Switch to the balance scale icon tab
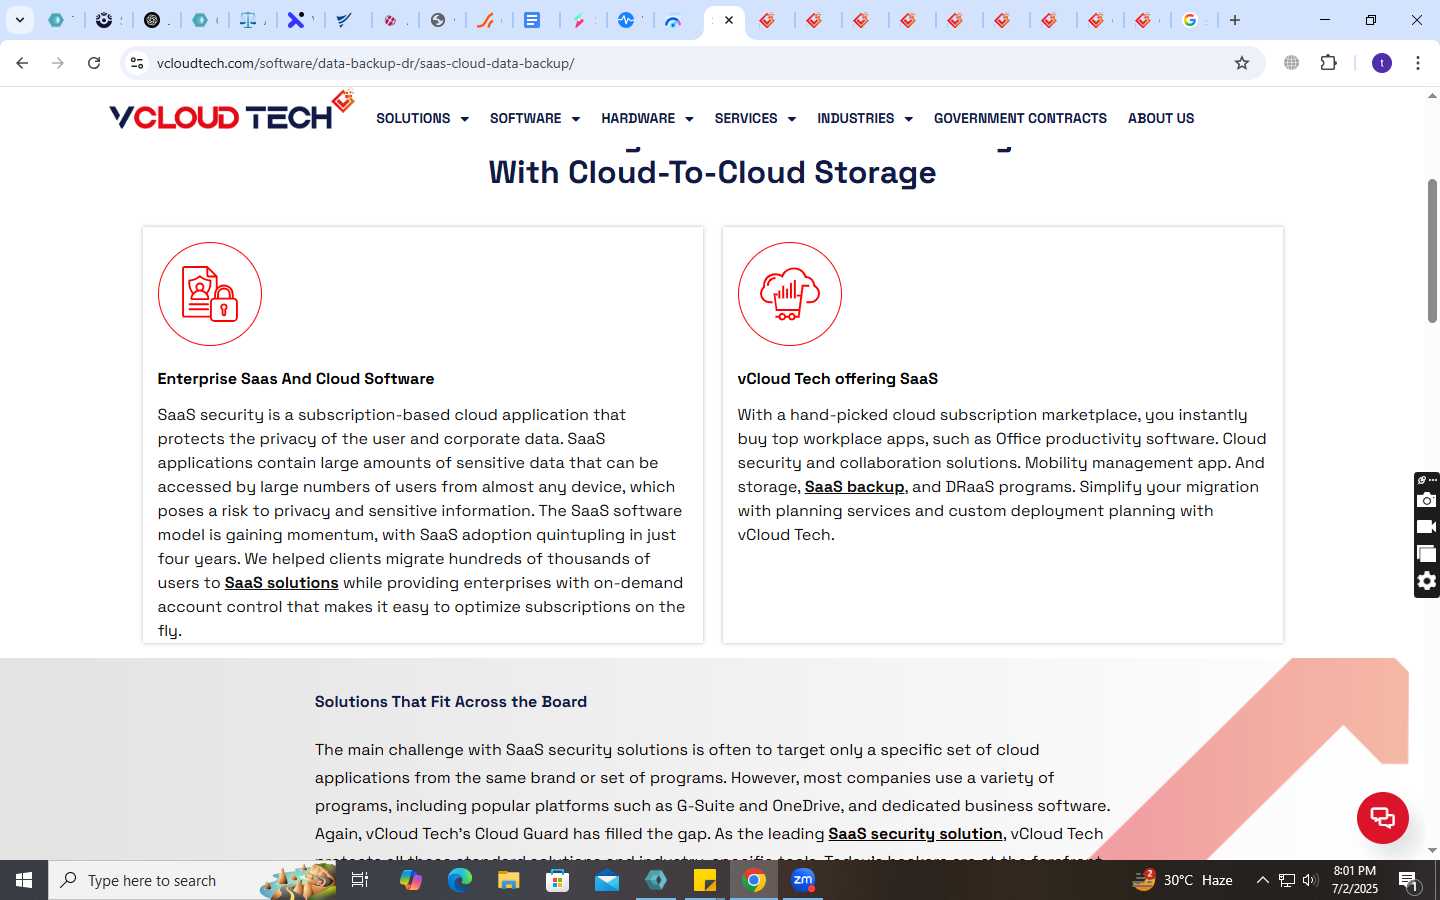1440x900 pixels. point(249,20)
